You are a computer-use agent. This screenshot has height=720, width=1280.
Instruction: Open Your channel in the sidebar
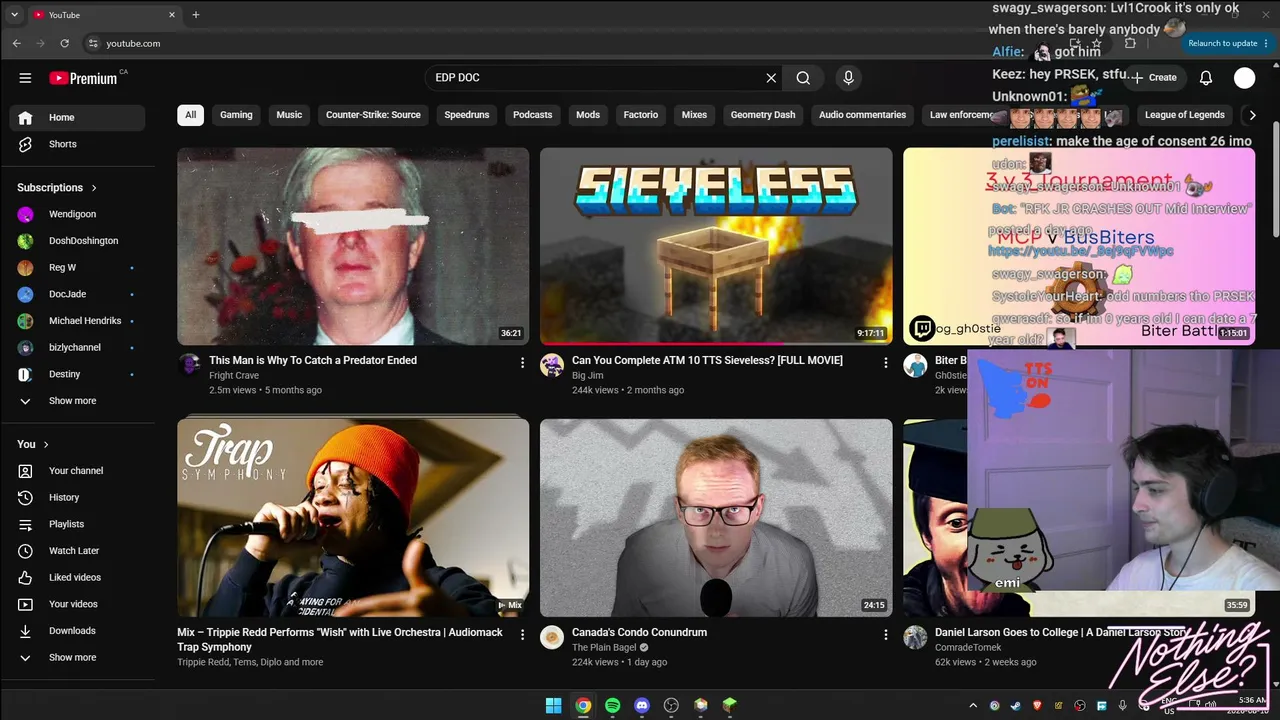click(x=77, y=471)
